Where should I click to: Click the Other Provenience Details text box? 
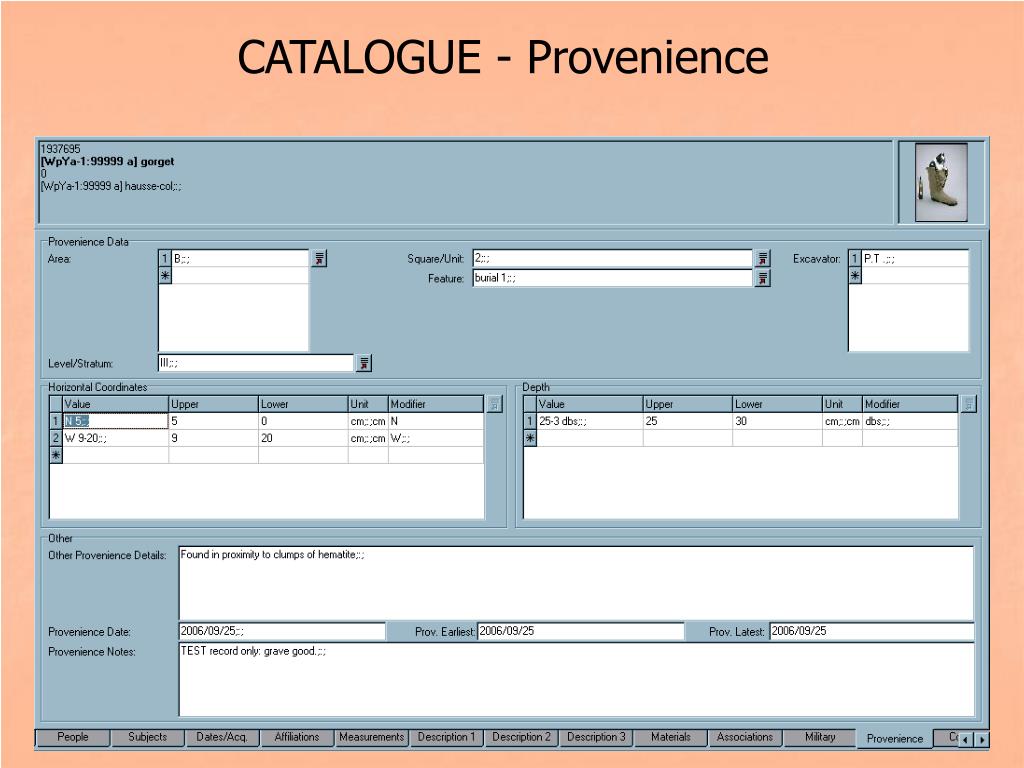coord(576,583)
